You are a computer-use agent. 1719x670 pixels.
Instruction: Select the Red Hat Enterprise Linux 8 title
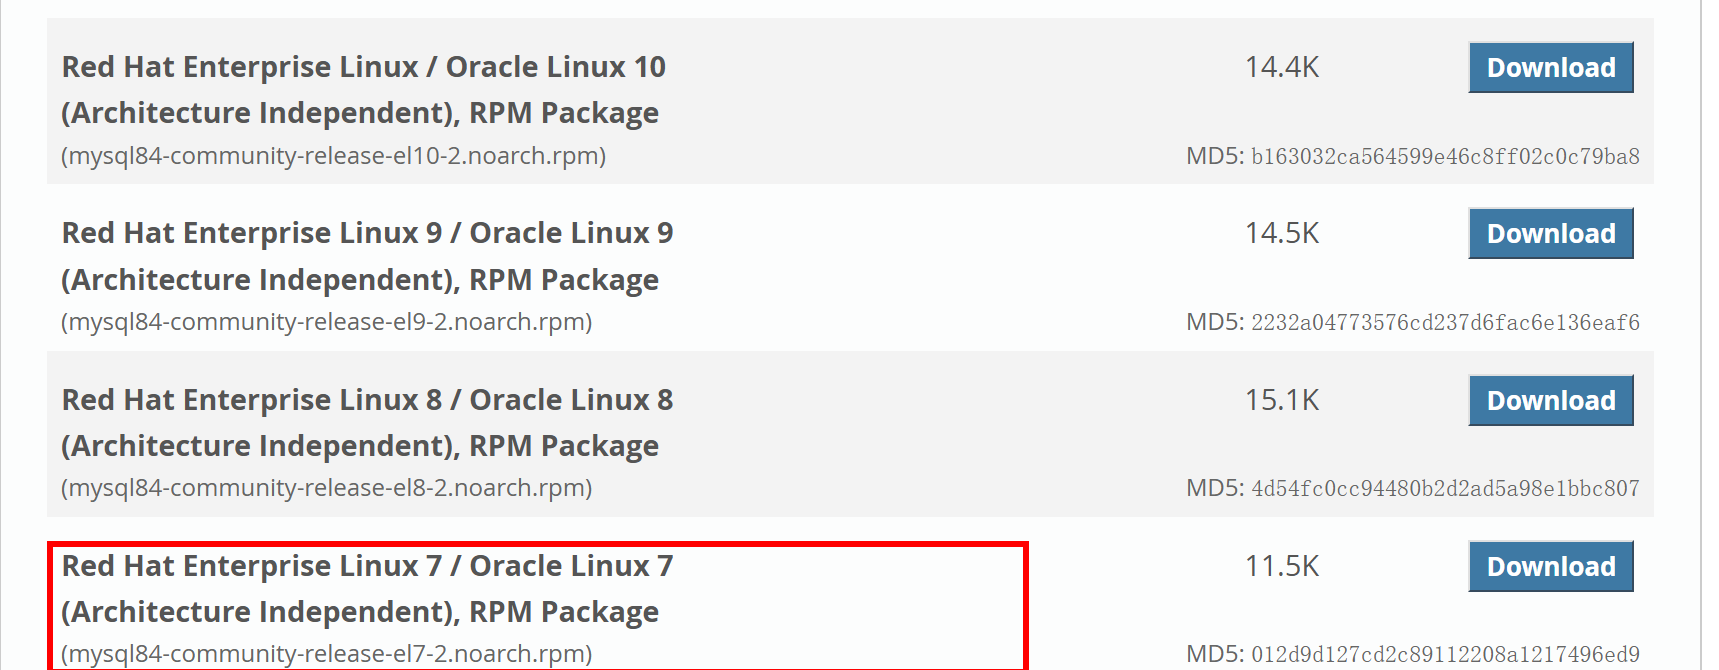367,422
